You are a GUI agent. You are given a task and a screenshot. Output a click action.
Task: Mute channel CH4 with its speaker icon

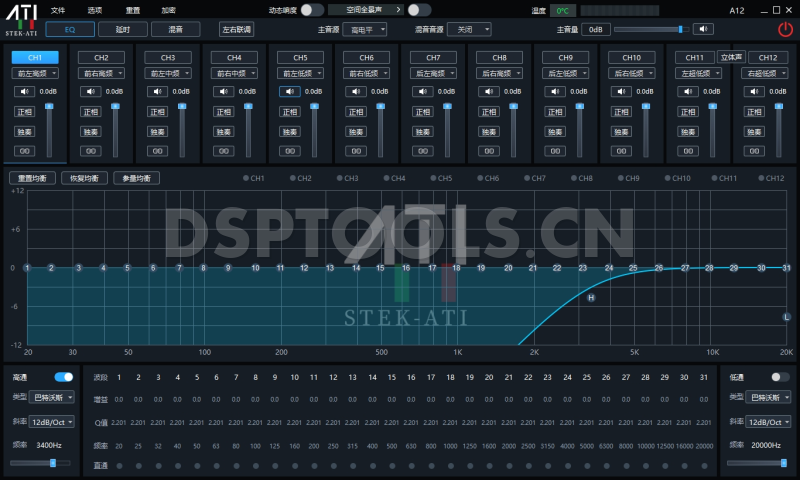(x=223, y=91)
